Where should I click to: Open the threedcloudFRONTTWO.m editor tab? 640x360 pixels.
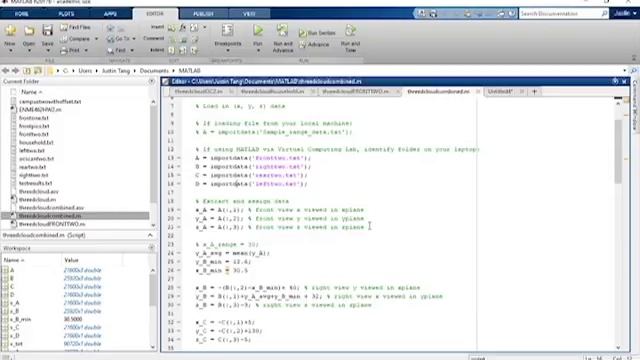coord(355,92)
